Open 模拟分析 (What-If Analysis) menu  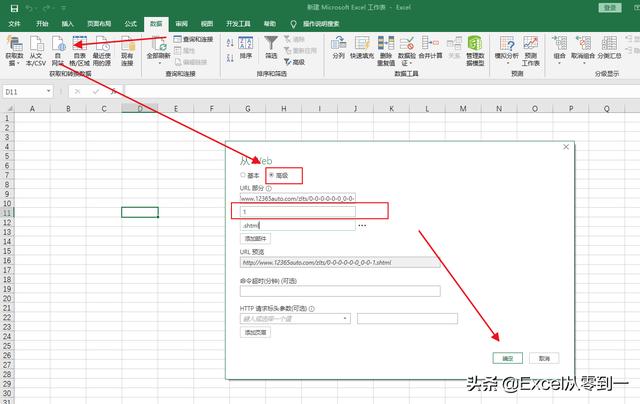pyautogui.click(x=507, y=51)
